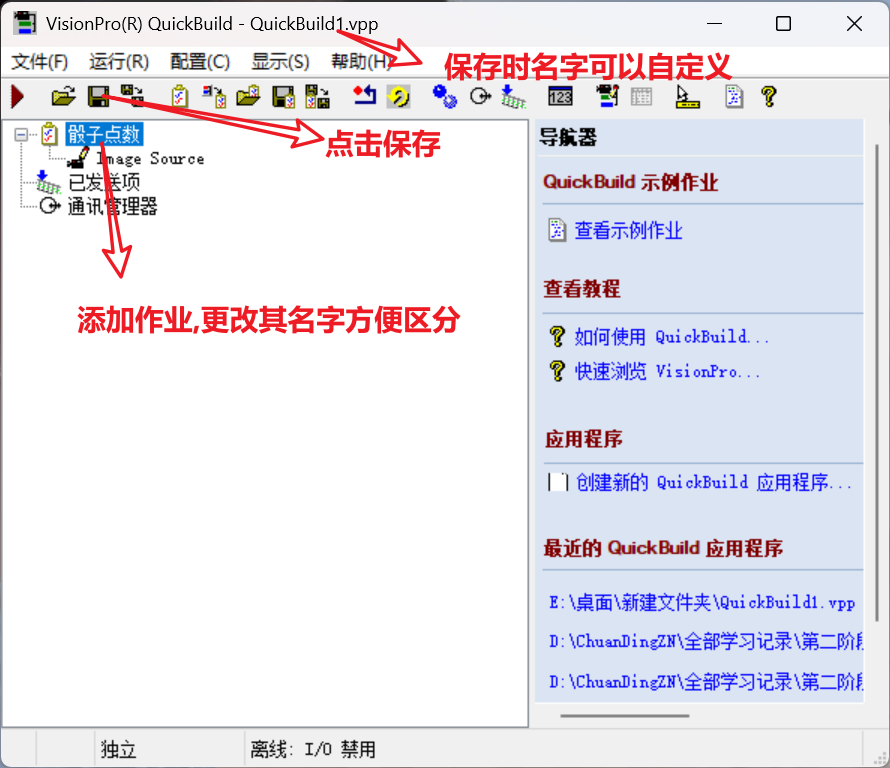Viewport: 890px width, 768px height.
Task: Click save job as icon with arrow
Action: [317, 96]
